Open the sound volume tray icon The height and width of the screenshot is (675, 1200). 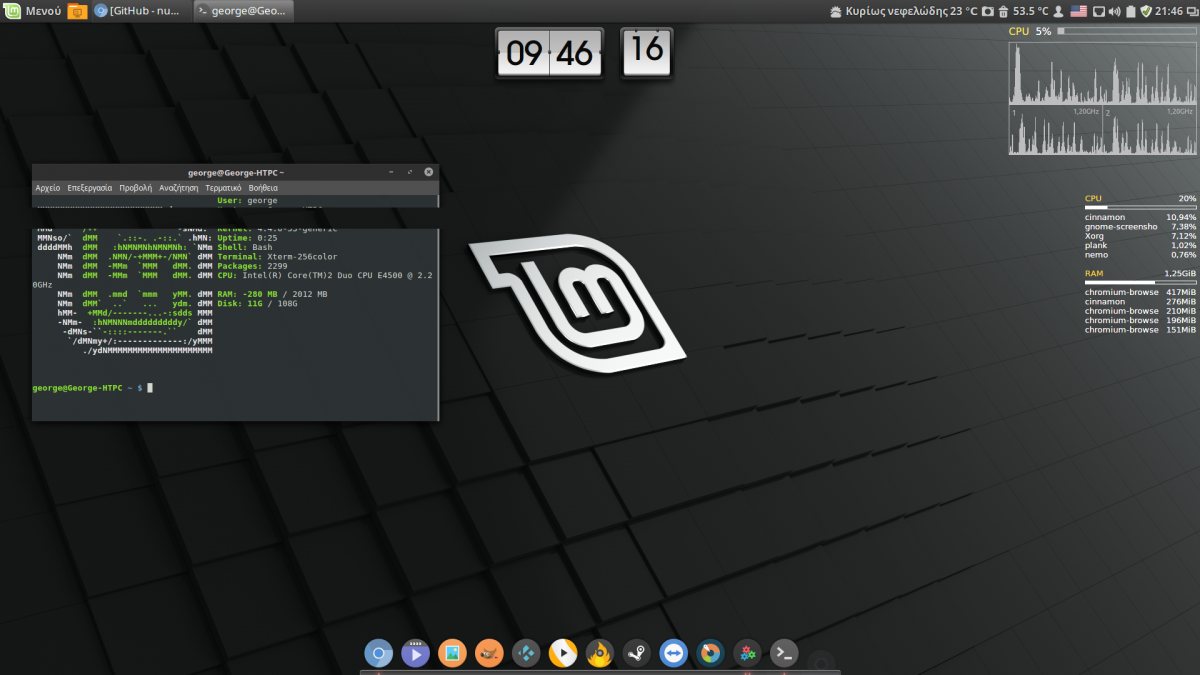(1114, 11)
